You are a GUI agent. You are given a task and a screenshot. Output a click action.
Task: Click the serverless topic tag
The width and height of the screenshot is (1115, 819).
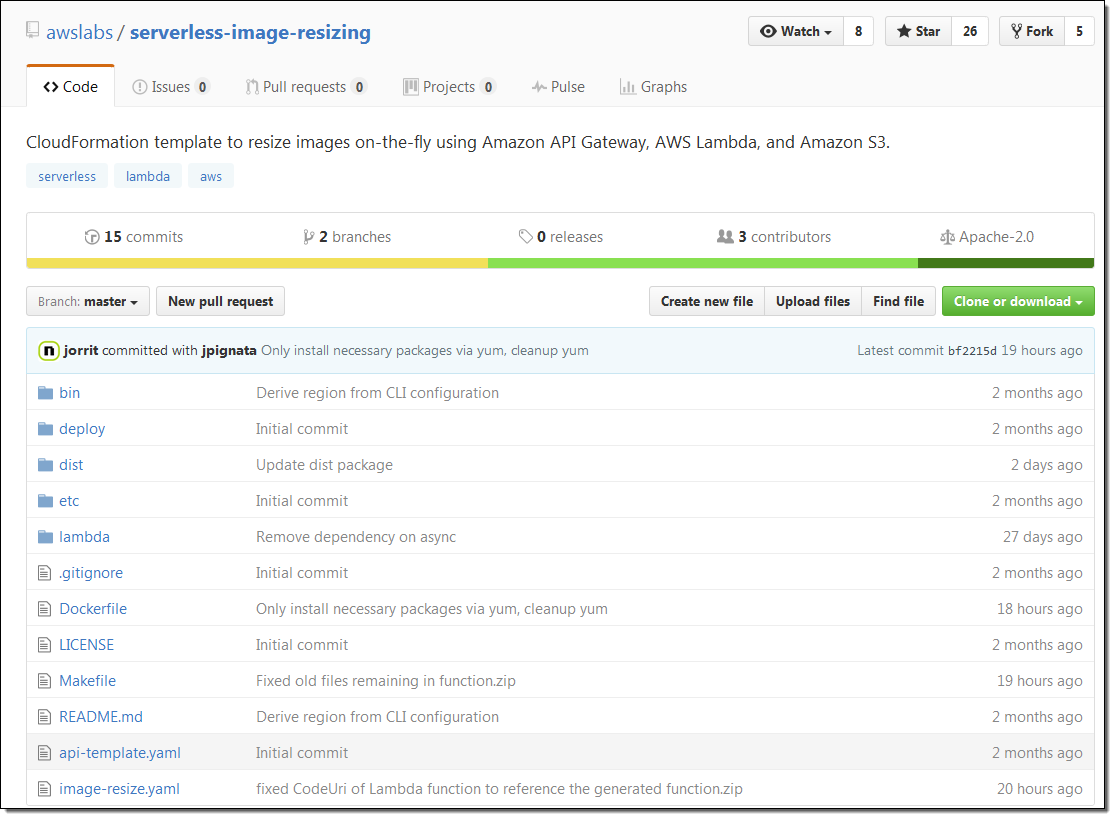[x=67, y=176]
